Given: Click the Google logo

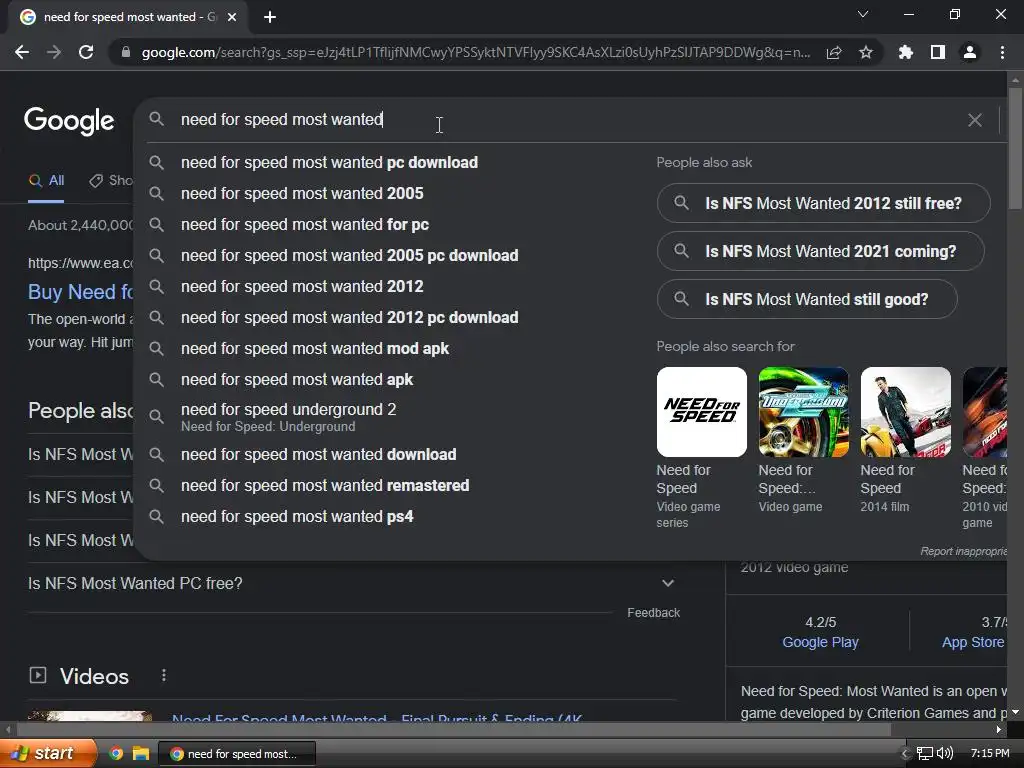Looking at the screenshot, I should [x=69, y=121].
